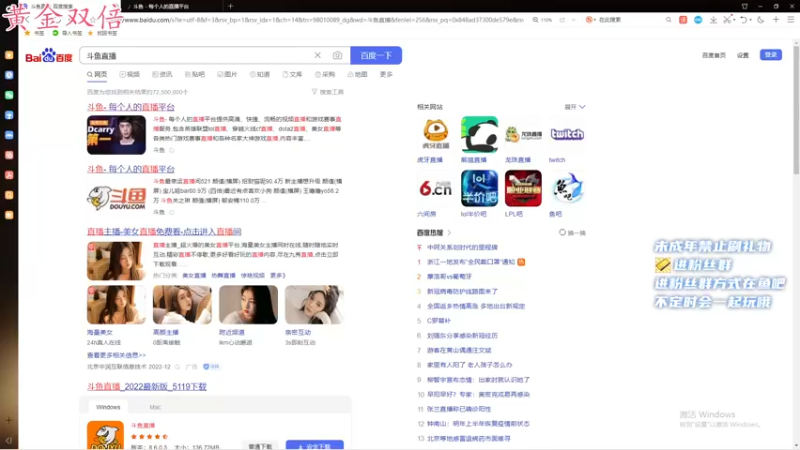Switch to the 图片 tab
The image size is (800, 450).
click(x=228, y=74)
